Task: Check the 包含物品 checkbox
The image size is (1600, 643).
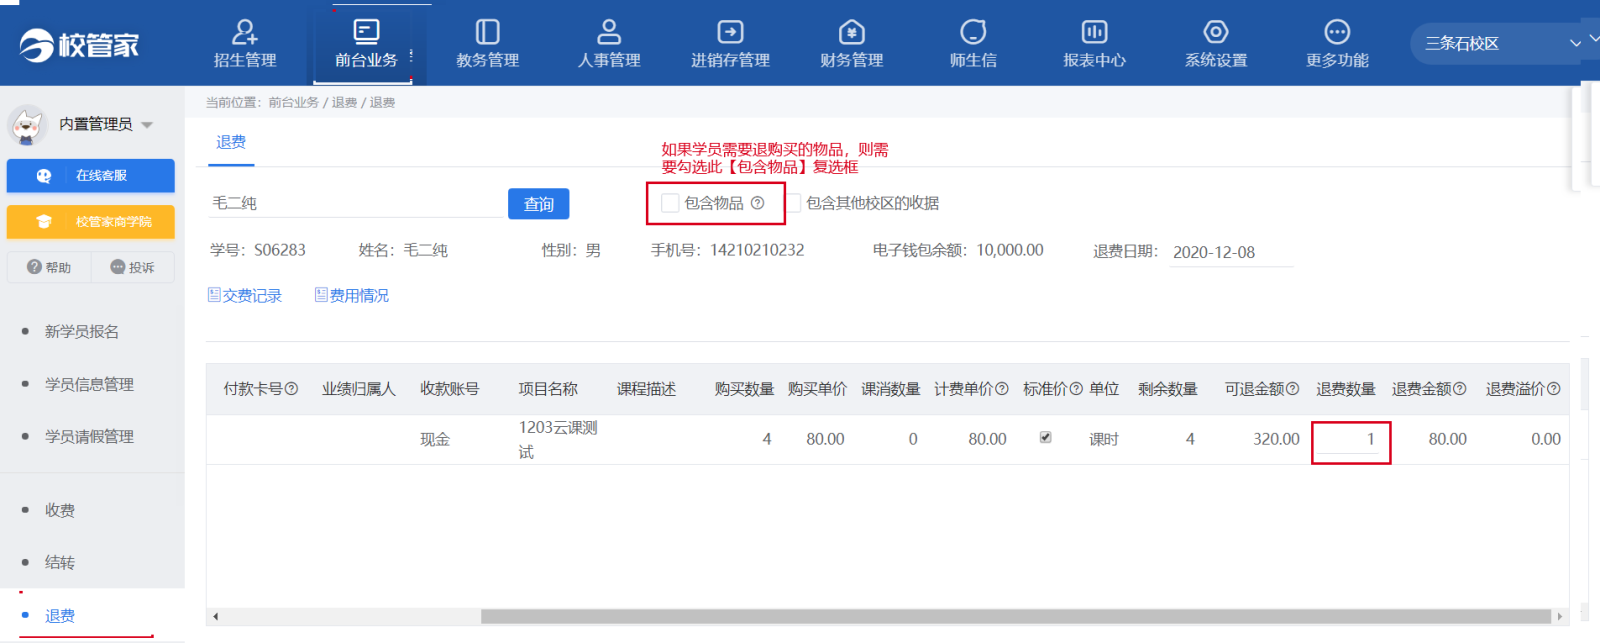Action: (x=670, y=203)
